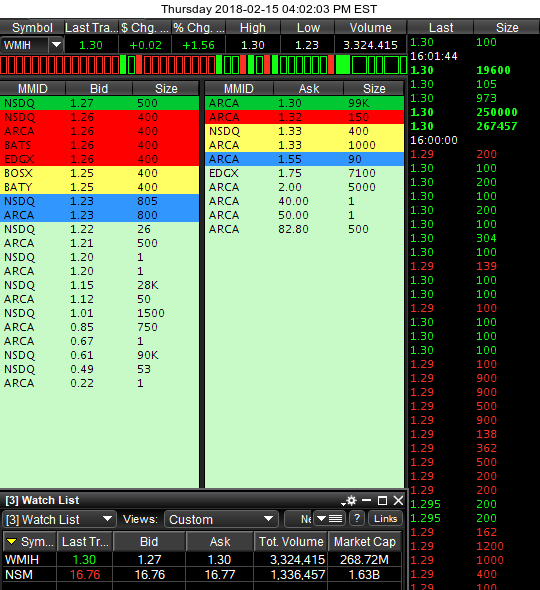Image resolution: width=540 pixels, height=590 pixels.
Task: Click the 1.63B market cap cell
Action: pyautogui.click(x=364, y=575)
